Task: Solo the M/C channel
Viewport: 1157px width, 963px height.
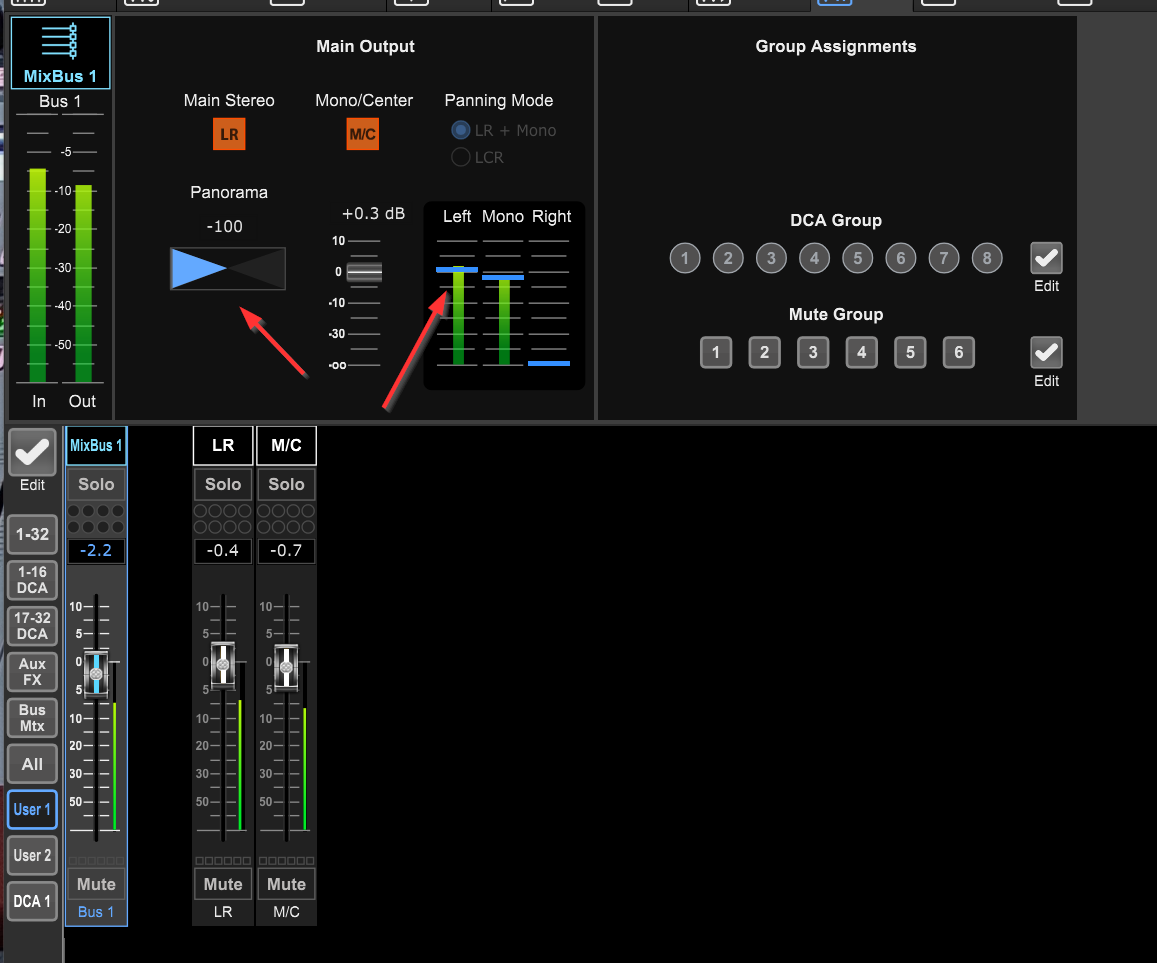Action: click(x=286, y=484)
